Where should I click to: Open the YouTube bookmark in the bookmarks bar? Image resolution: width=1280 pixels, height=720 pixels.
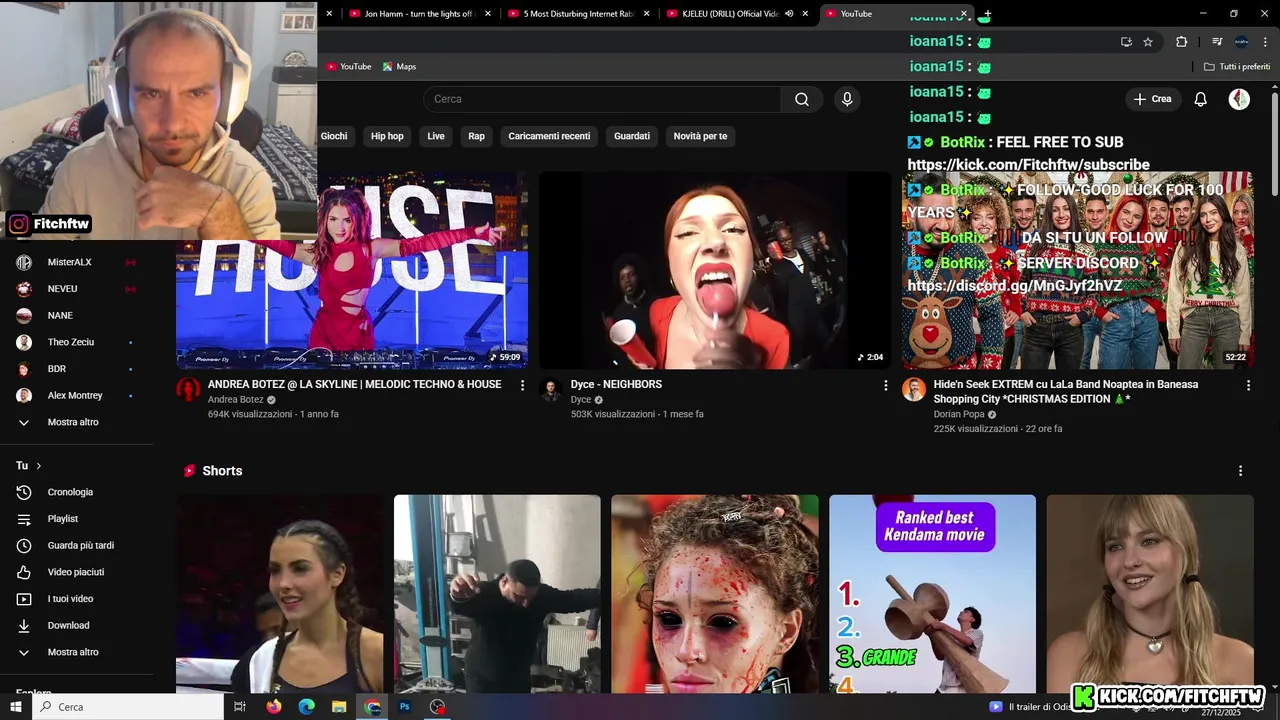(x=348, y=67)
